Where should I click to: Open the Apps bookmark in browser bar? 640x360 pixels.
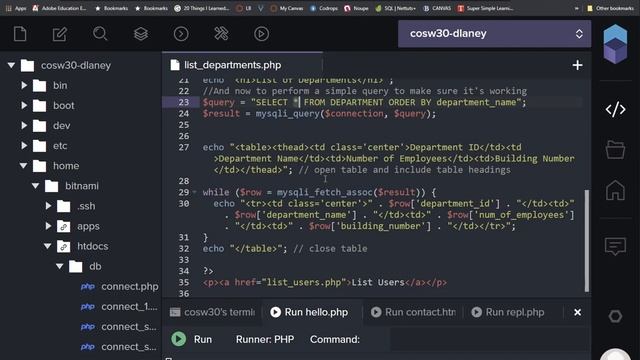point(16,8)
